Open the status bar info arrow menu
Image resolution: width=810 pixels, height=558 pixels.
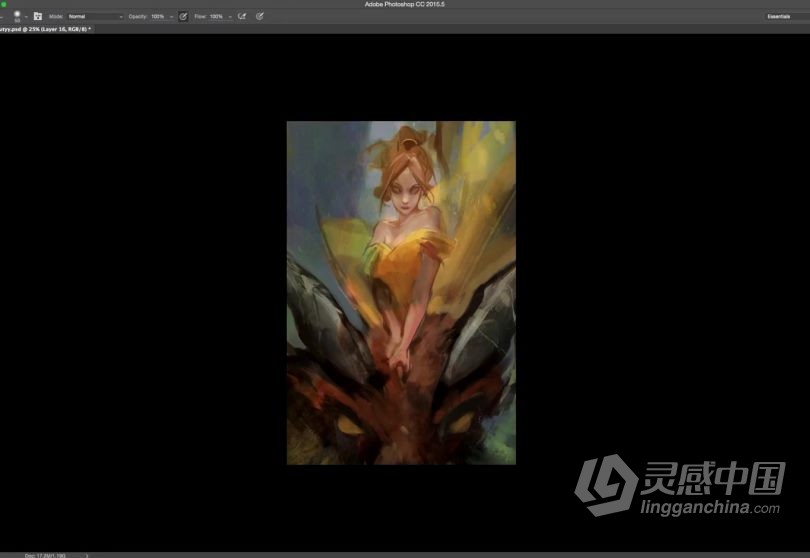(x=87, y=555)
